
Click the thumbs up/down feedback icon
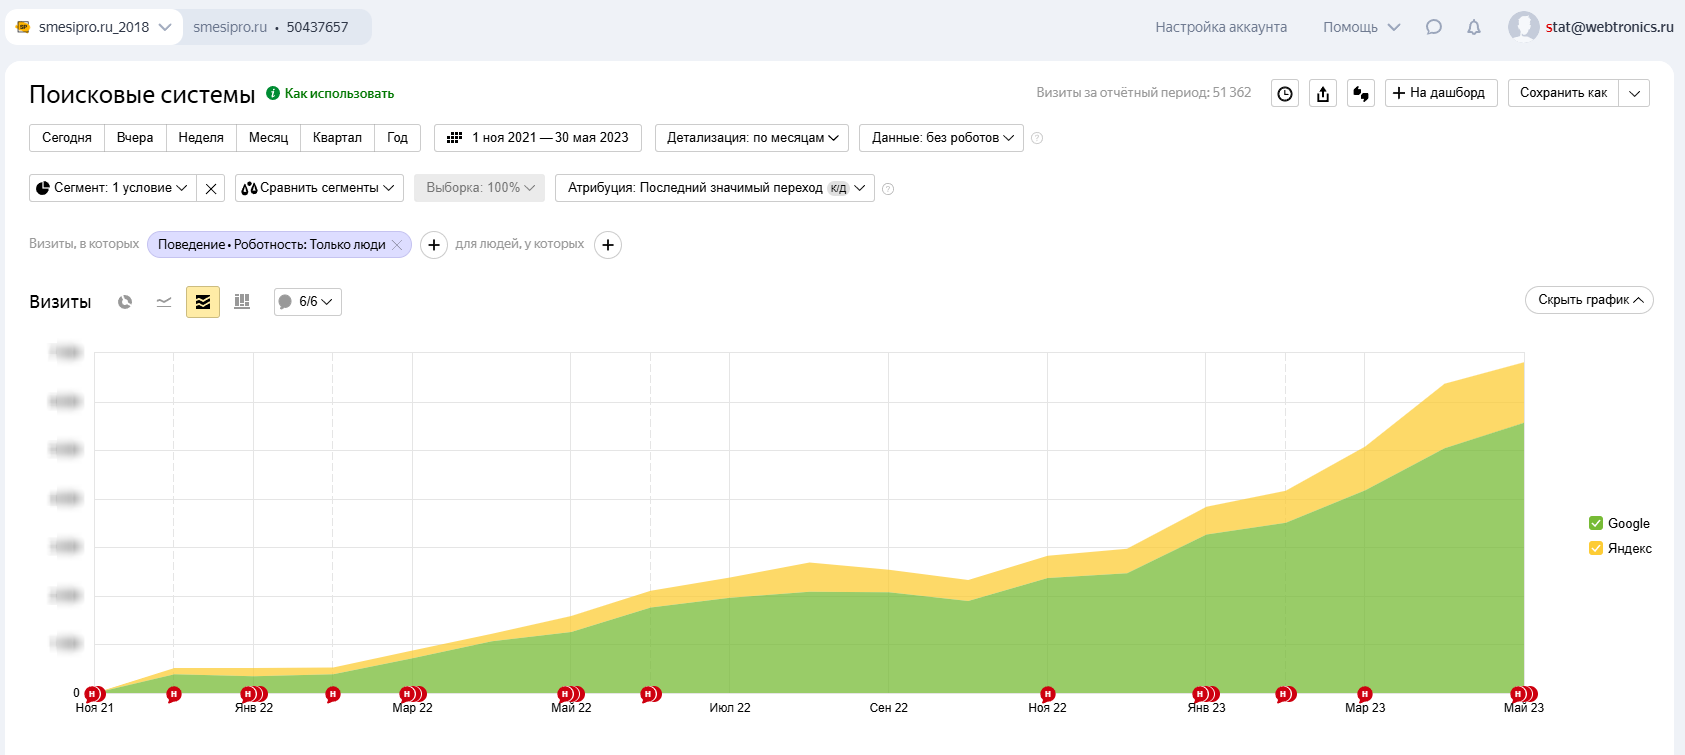pyautogui.click(x=1361, y=94)
